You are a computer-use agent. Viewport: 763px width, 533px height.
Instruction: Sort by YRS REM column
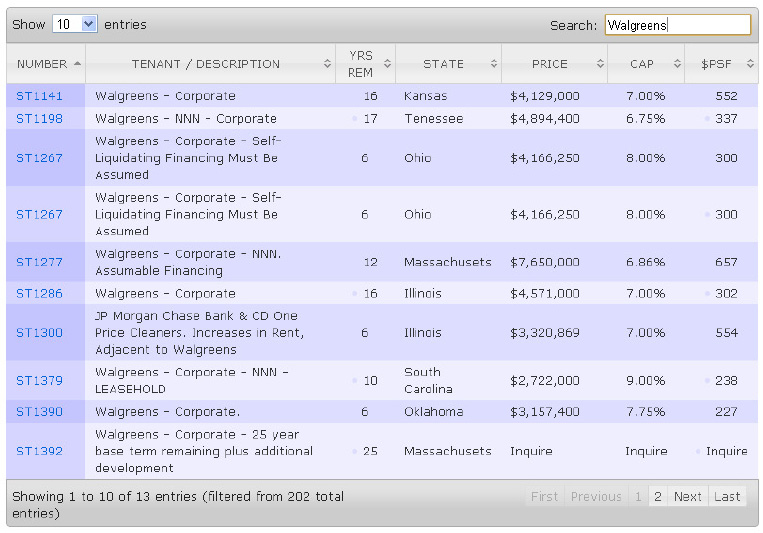point(365,64)
